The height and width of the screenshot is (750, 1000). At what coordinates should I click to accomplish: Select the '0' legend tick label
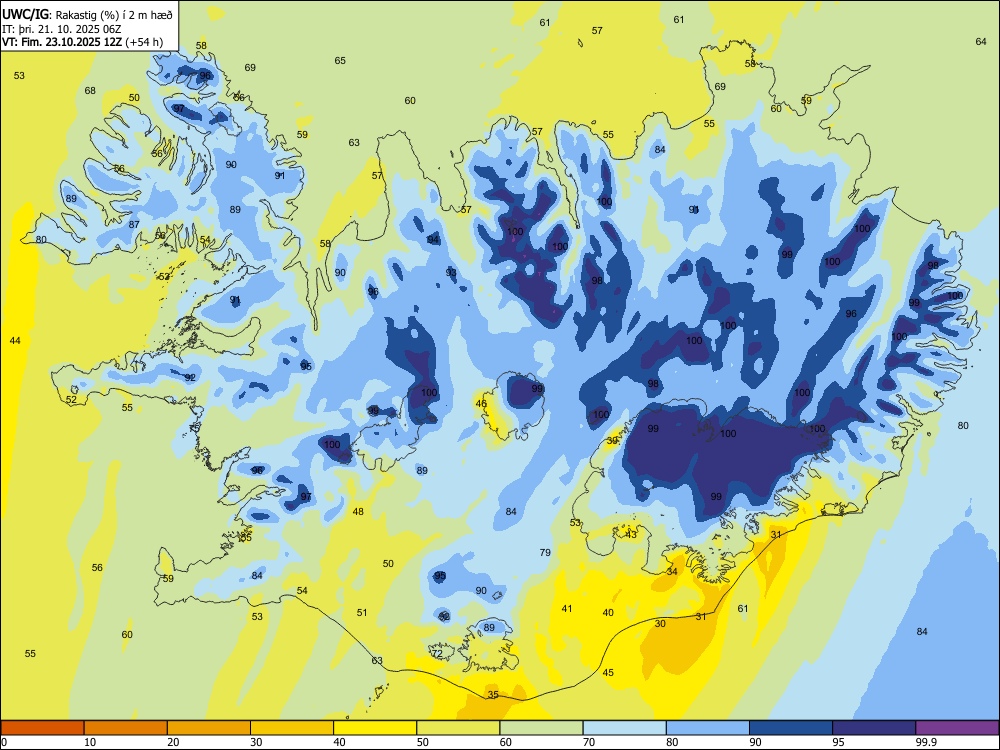pyautogui.click(x=4, y=742)
